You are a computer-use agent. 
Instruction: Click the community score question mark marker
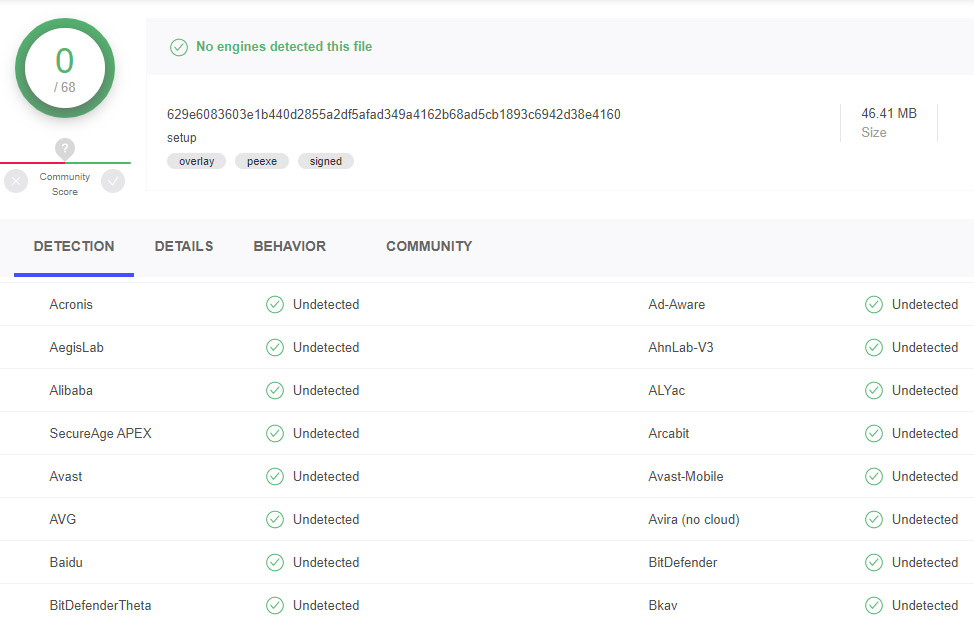[x=65, y=149]
